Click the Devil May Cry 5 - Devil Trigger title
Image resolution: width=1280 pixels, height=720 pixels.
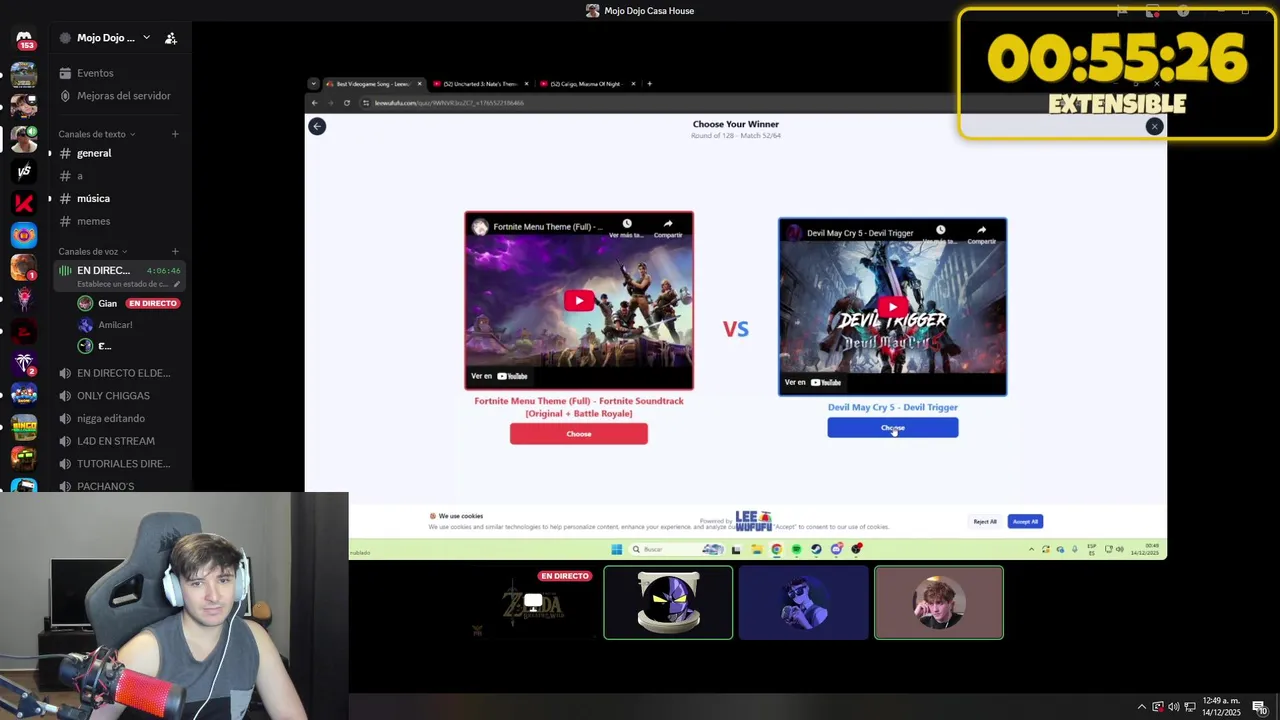click(893, 407)
